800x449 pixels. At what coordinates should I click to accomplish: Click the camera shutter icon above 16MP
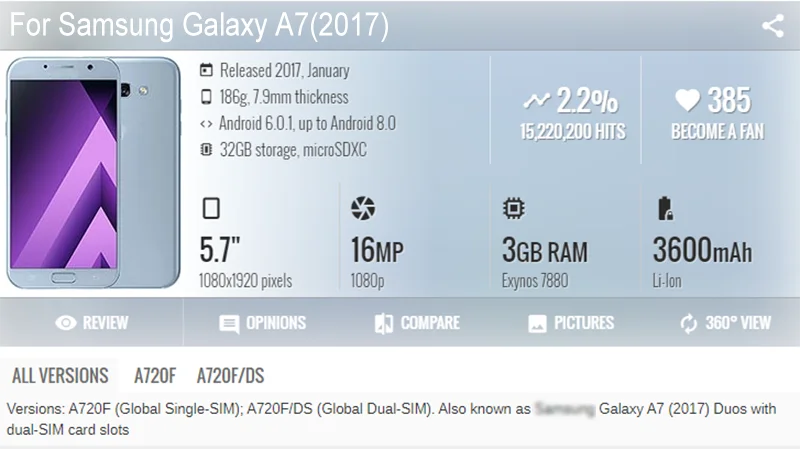click(x=363, y=208)
